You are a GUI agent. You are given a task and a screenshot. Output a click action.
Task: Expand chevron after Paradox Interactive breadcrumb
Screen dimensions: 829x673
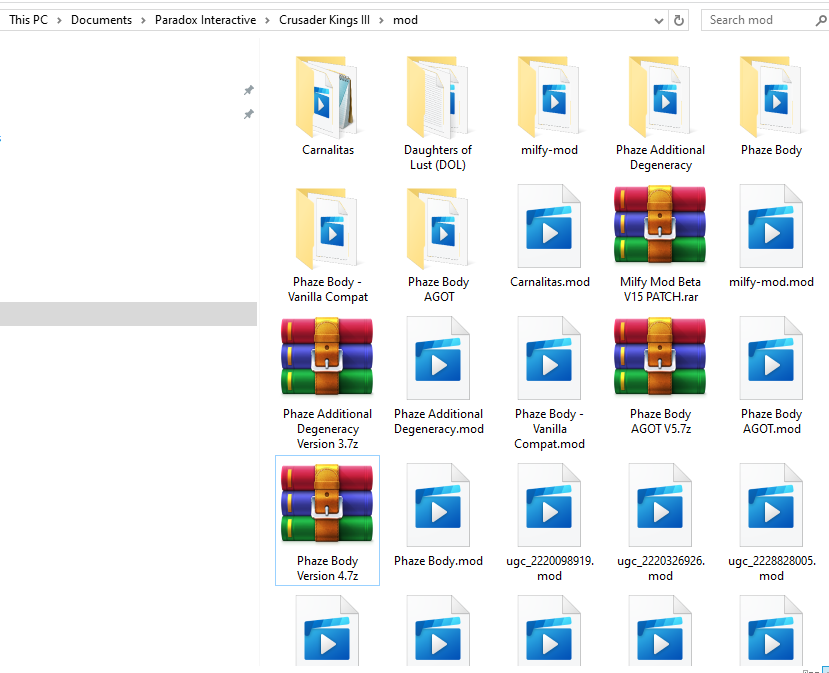268,20
